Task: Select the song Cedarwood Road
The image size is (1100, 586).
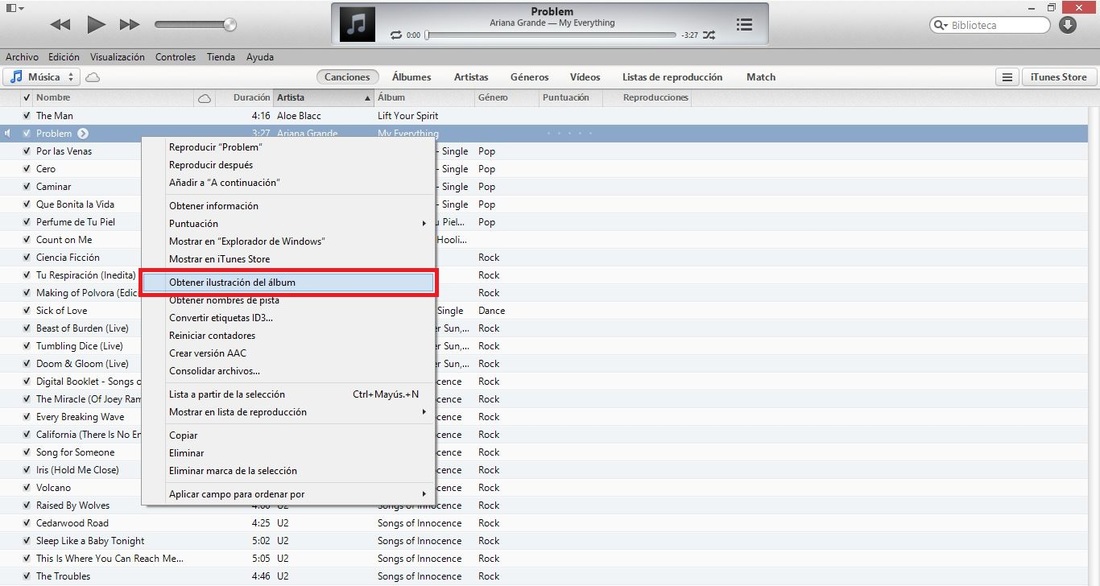Action: 72,523
